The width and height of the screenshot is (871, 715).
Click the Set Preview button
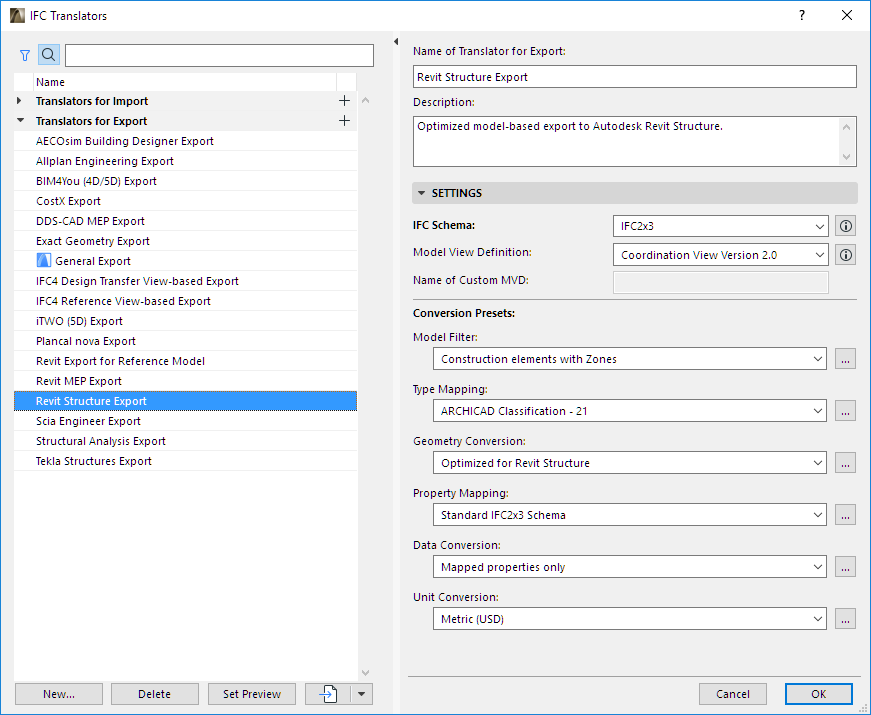252,694
